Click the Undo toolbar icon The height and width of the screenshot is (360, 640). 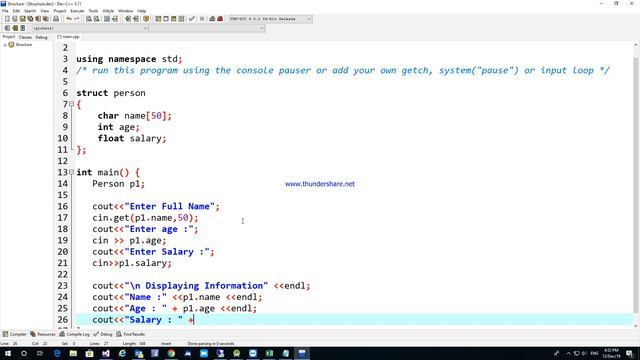[x=69, y=19]
